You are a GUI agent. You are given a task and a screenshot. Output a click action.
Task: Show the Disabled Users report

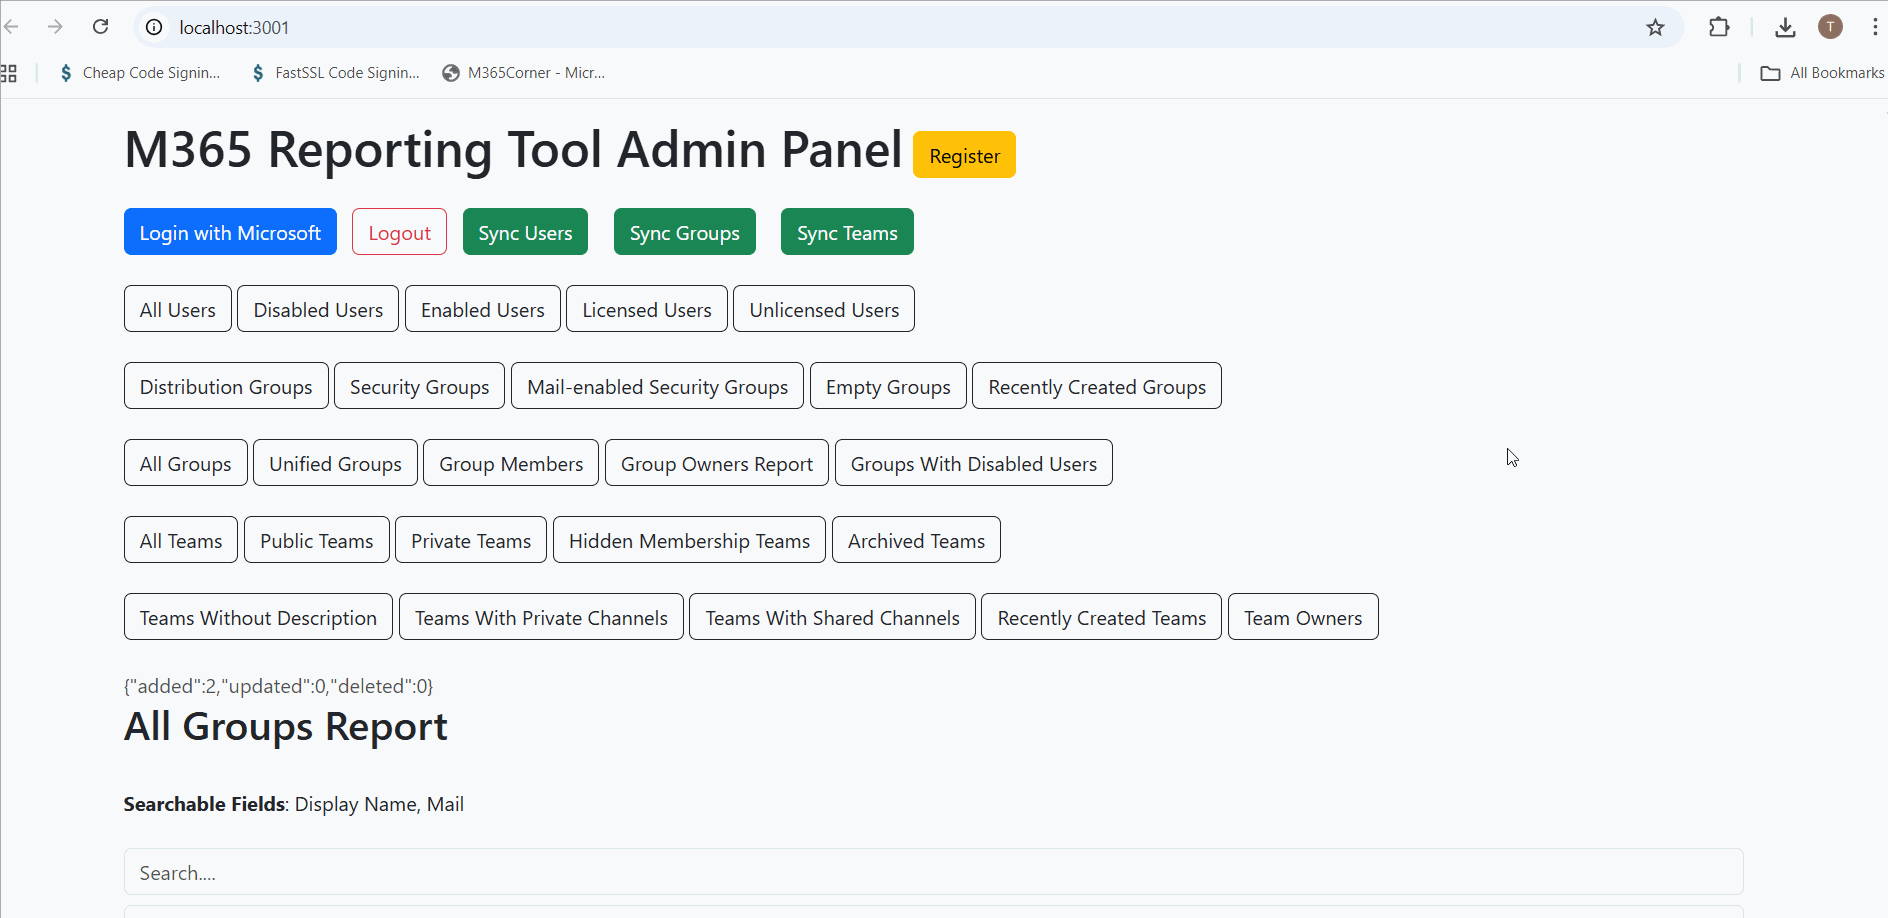[x=318, y=309]
